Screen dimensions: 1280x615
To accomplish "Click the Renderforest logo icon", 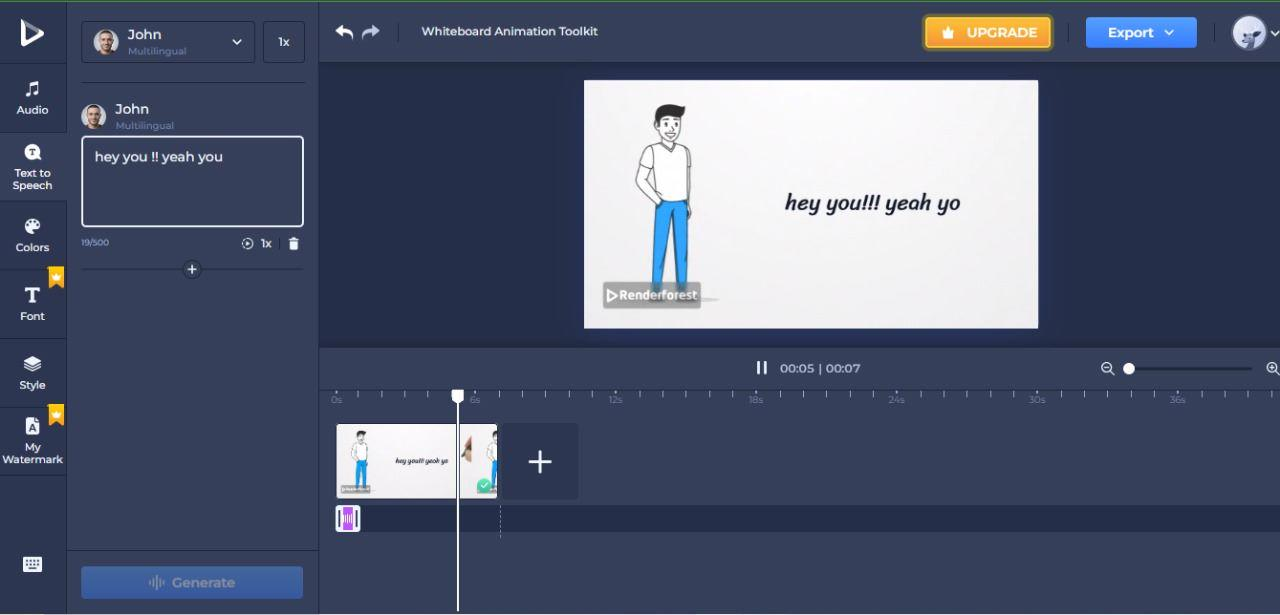I will (32, 33).
